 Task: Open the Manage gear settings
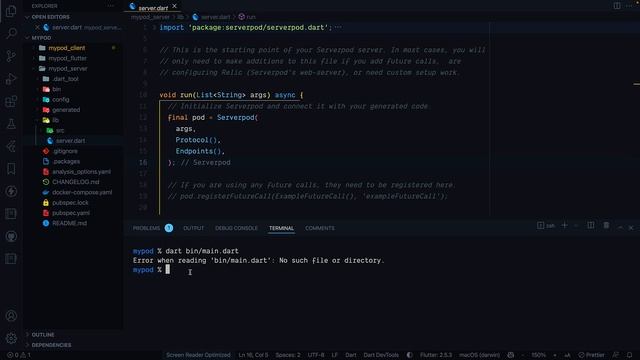pyautogui.click(x=11, y=338)
